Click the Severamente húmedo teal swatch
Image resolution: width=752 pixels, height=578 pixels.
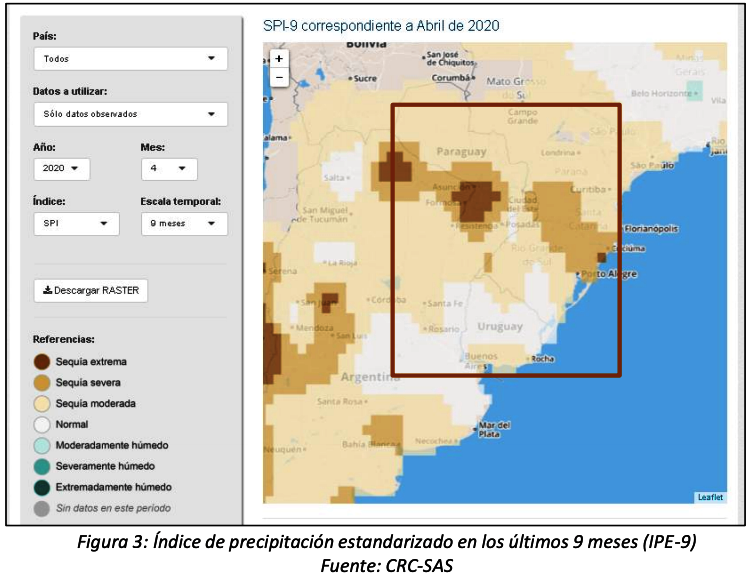(x=42, y=466)
